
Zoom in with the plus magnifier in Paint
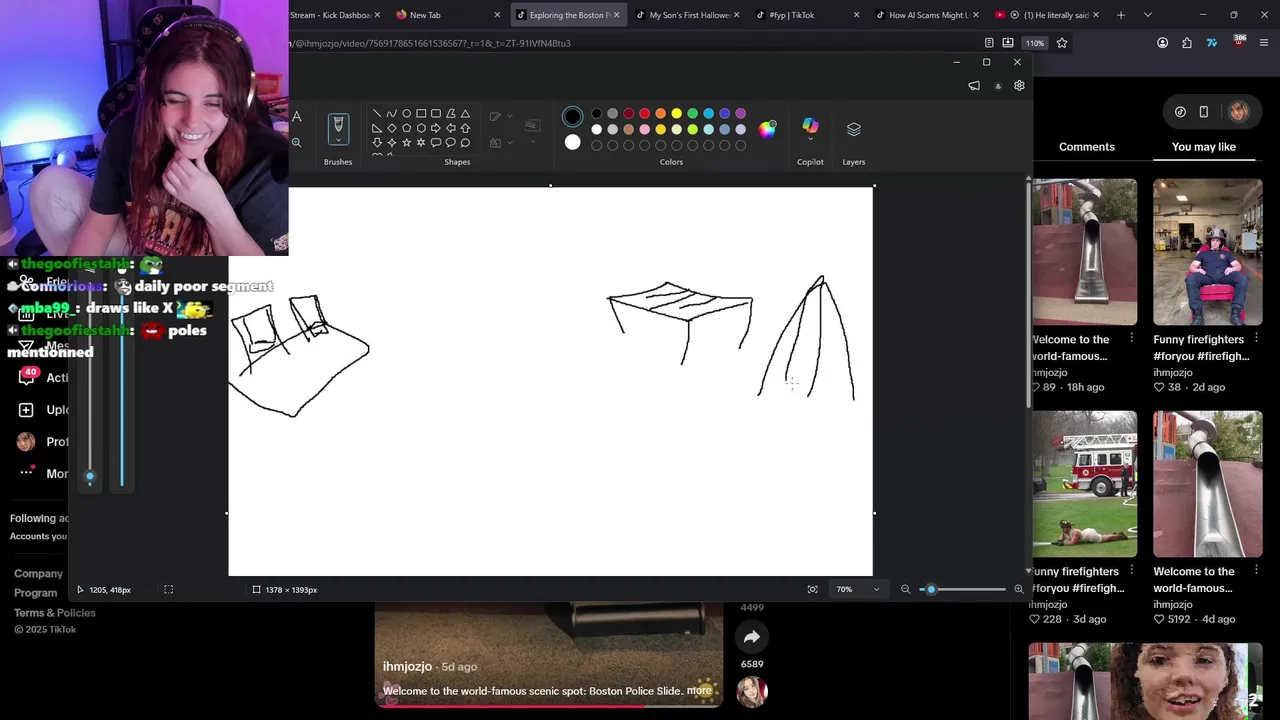1019,590
